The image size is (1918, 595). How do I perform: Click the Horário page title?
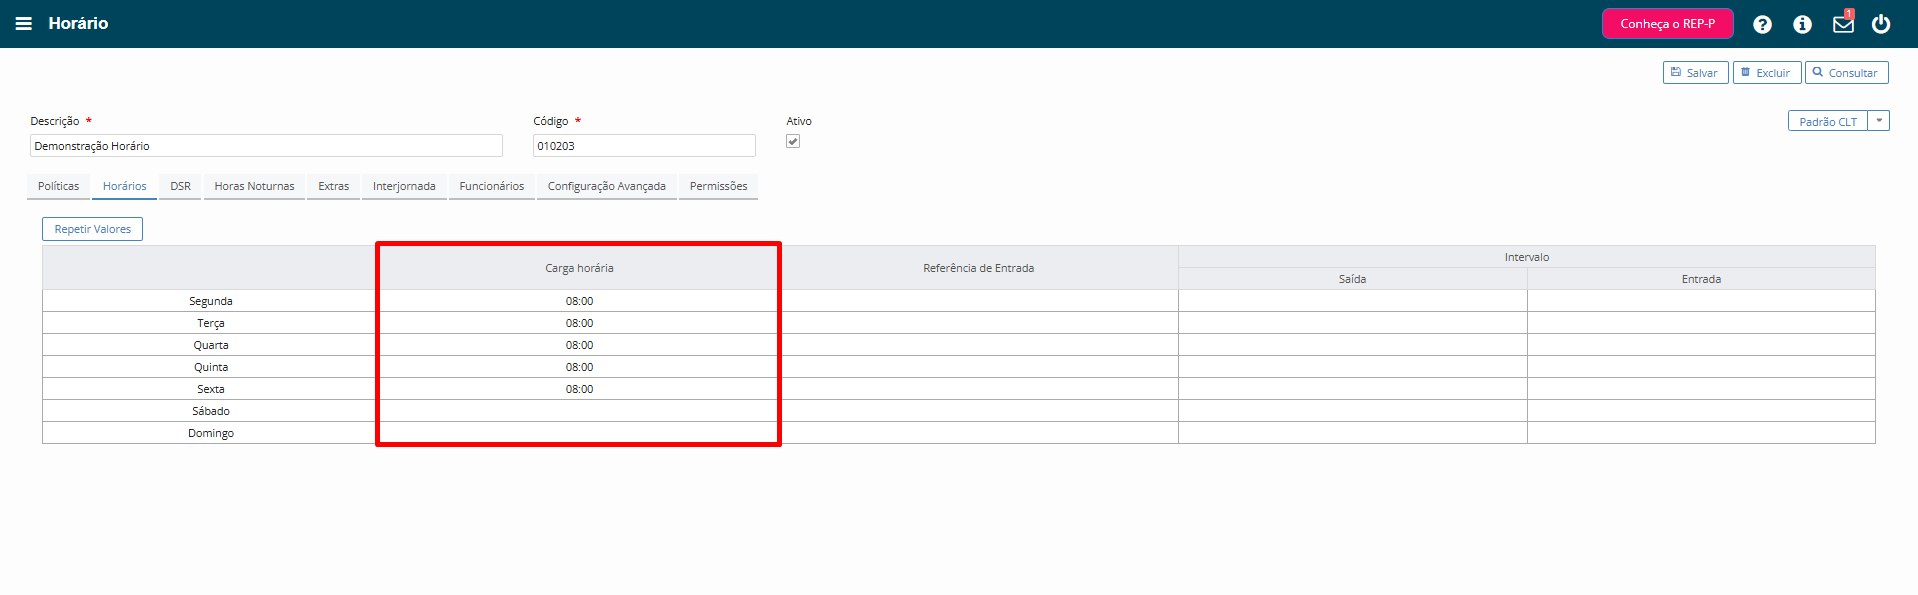point(78,23)
